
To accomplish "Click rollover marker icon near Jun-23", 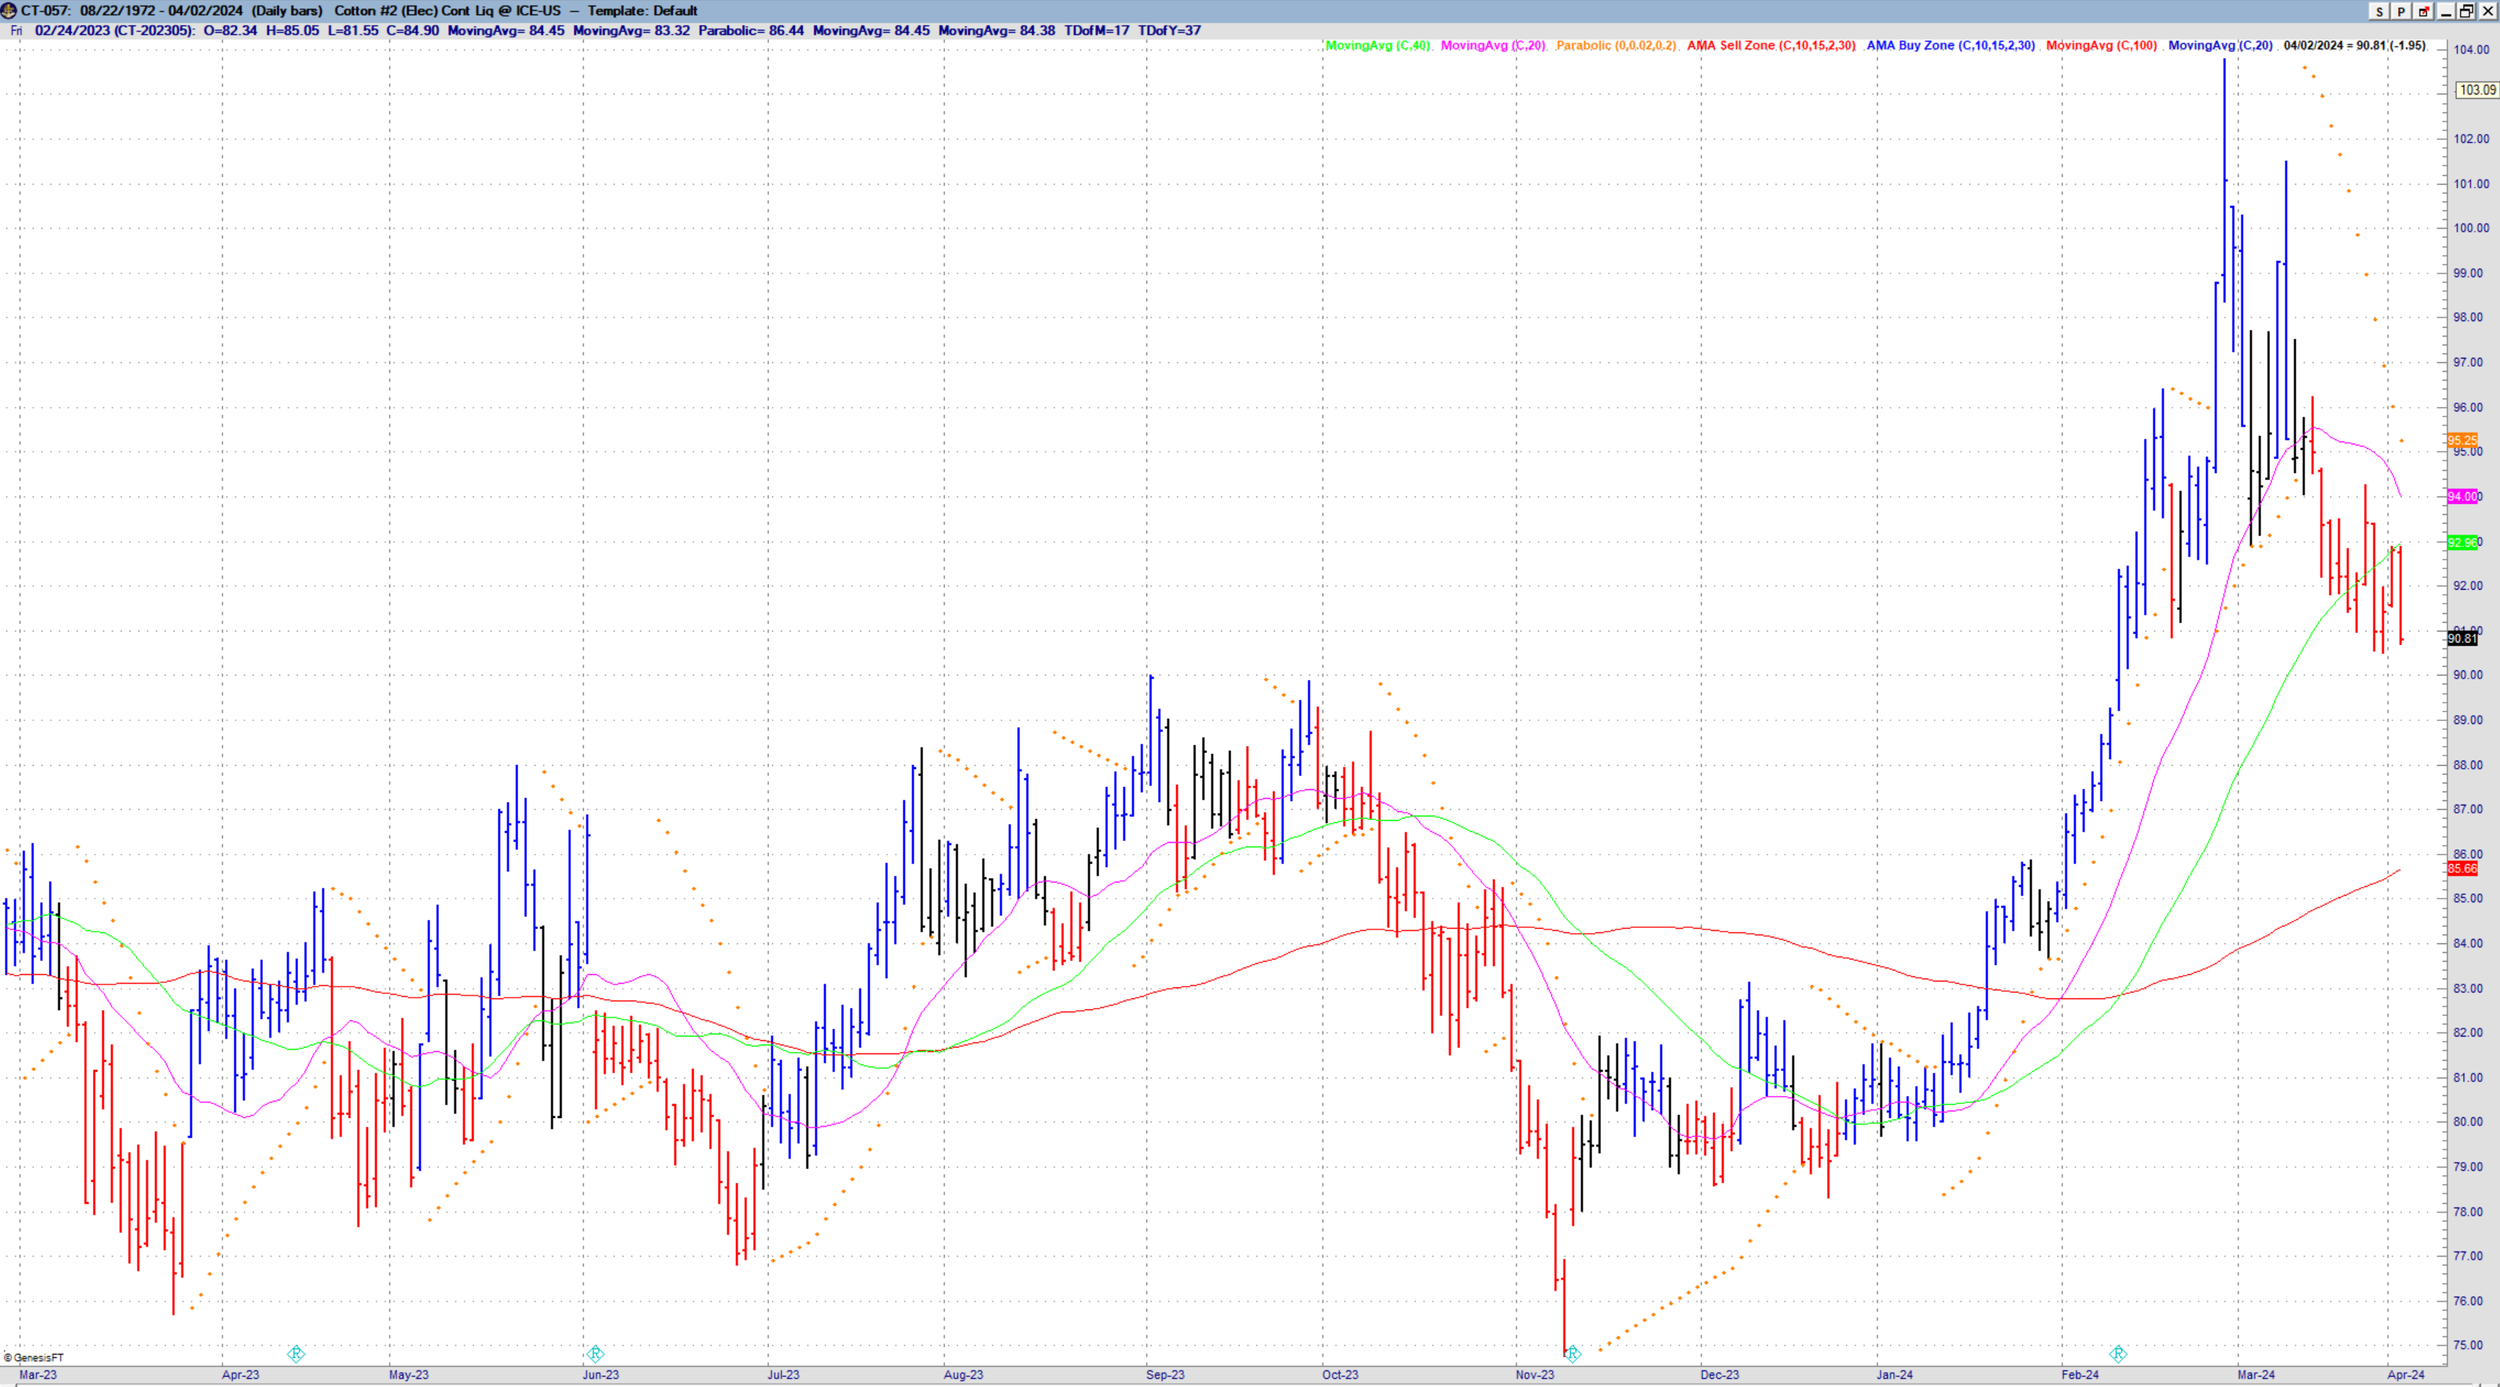I will pos(595,1354).
